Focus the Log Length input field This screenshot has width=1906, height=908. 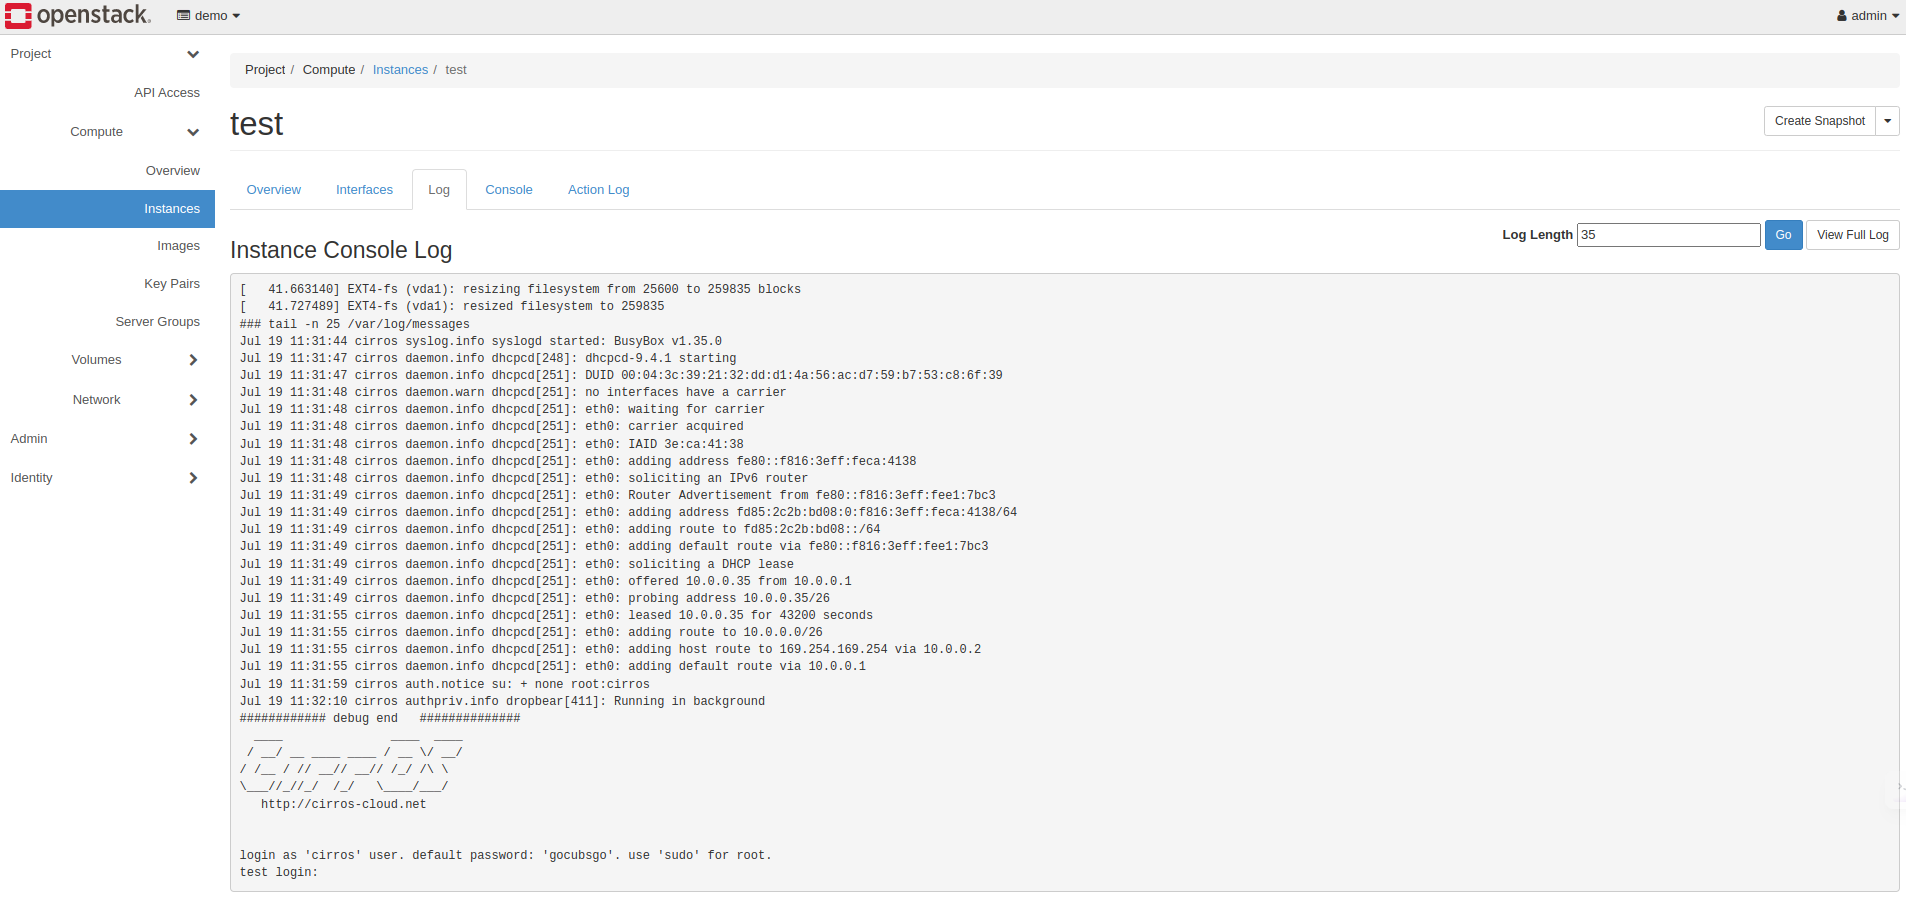(1668, 235)
